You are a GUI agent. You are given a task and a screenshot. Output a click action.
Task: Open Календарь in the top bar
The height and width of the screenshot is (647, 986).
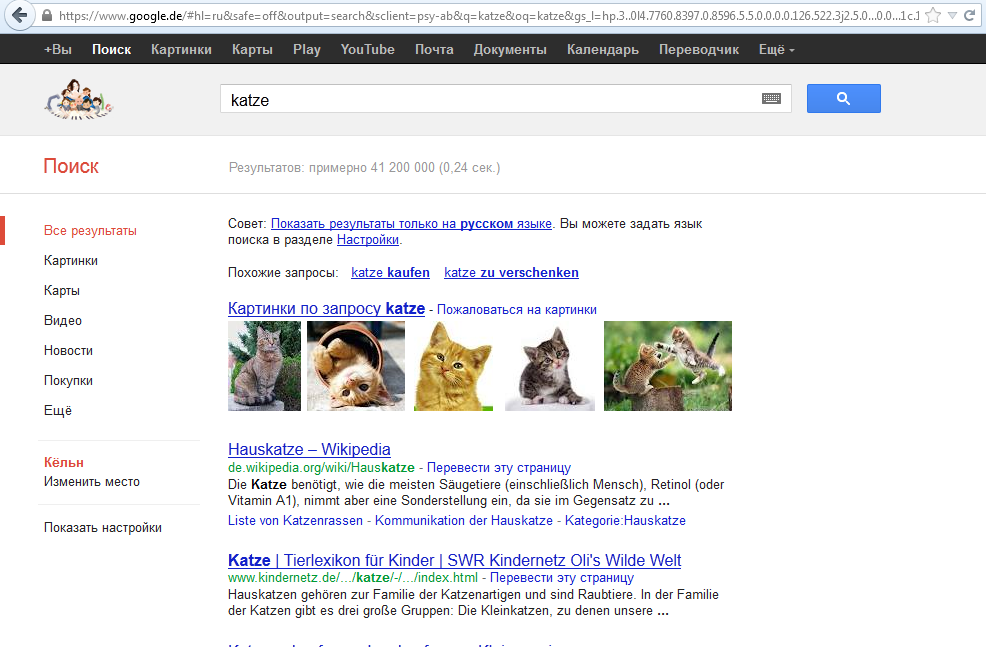(602, 50)
